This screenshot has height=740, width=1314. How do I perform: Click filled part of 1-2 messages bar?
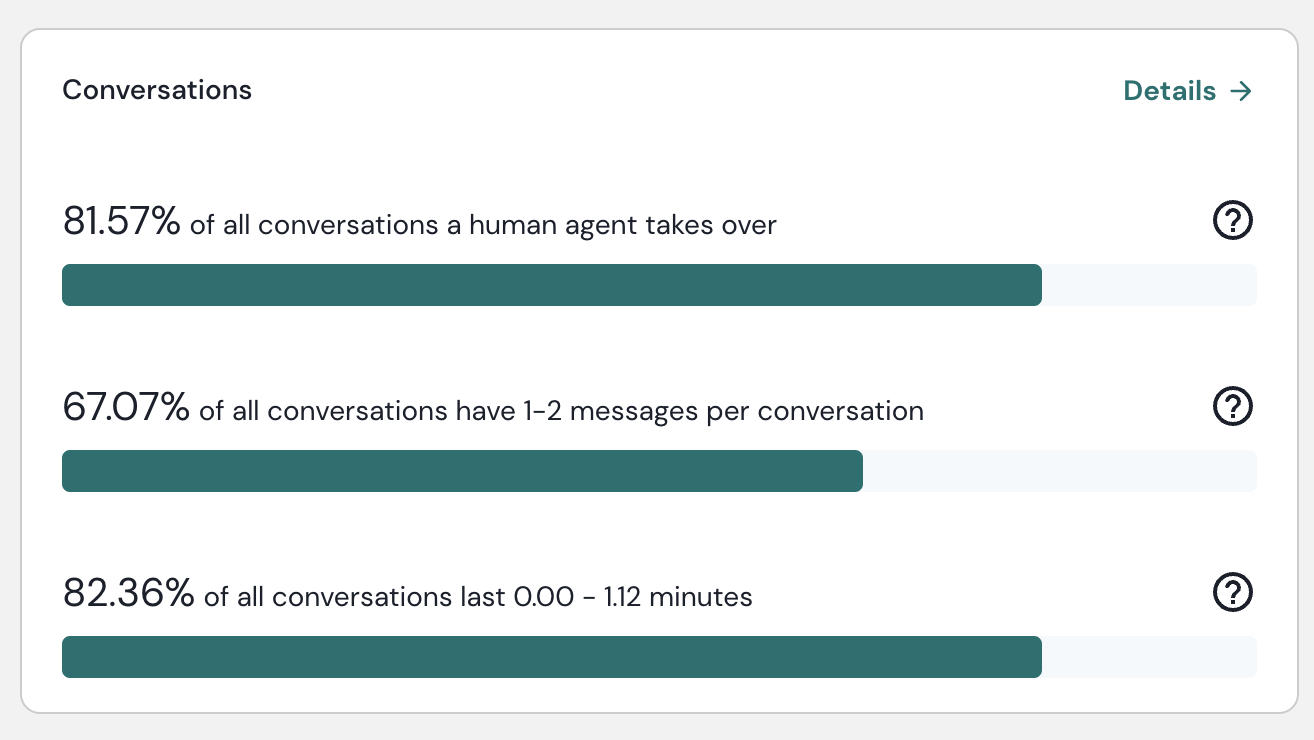460,471
